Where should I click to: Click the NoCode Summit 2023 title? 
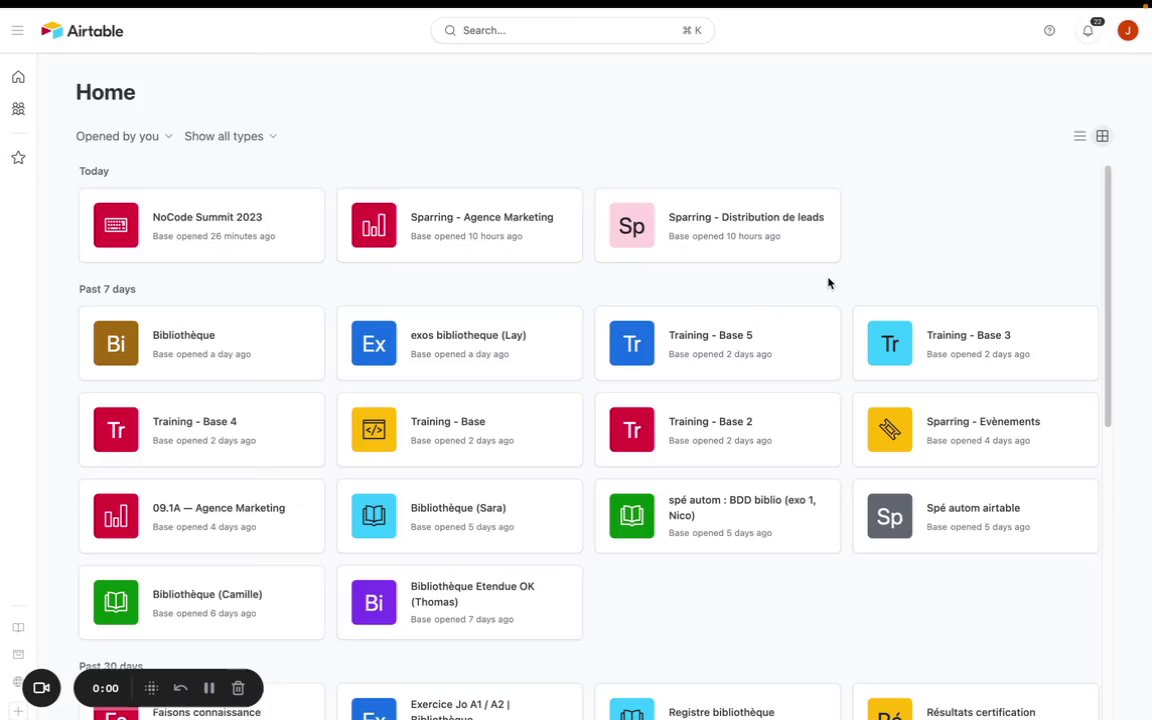207,217
